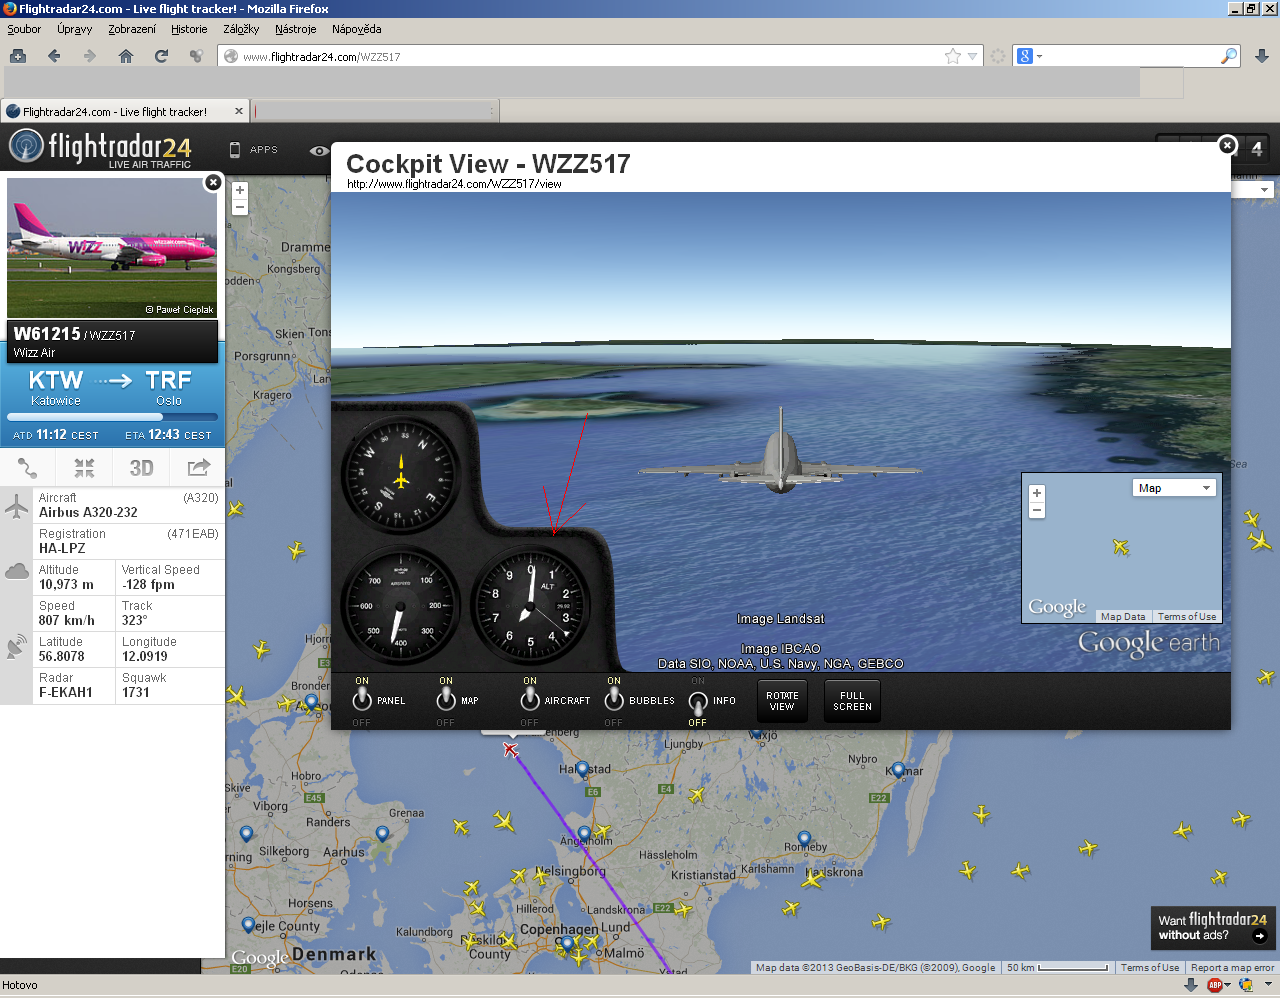
Task: Open the Map type dropdown in mini map
Action: (x=1174, y=488)
